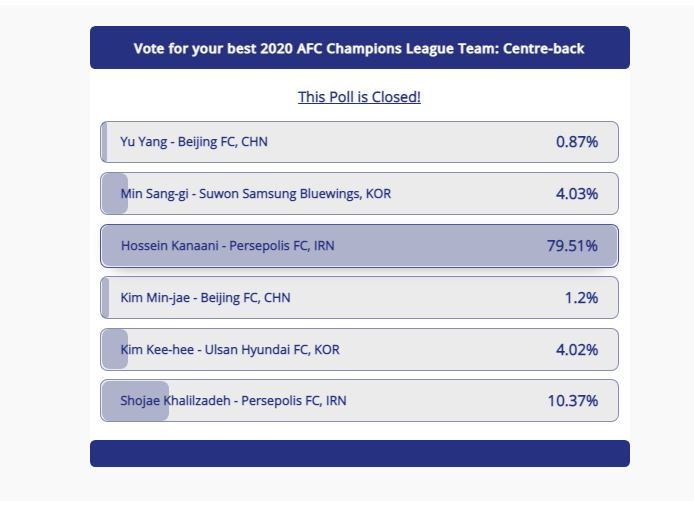This screenshot has width=694, height=513.
Task: Click Kim Min-jae's thin progress bar sliver
Action: (x=105, y=298)
